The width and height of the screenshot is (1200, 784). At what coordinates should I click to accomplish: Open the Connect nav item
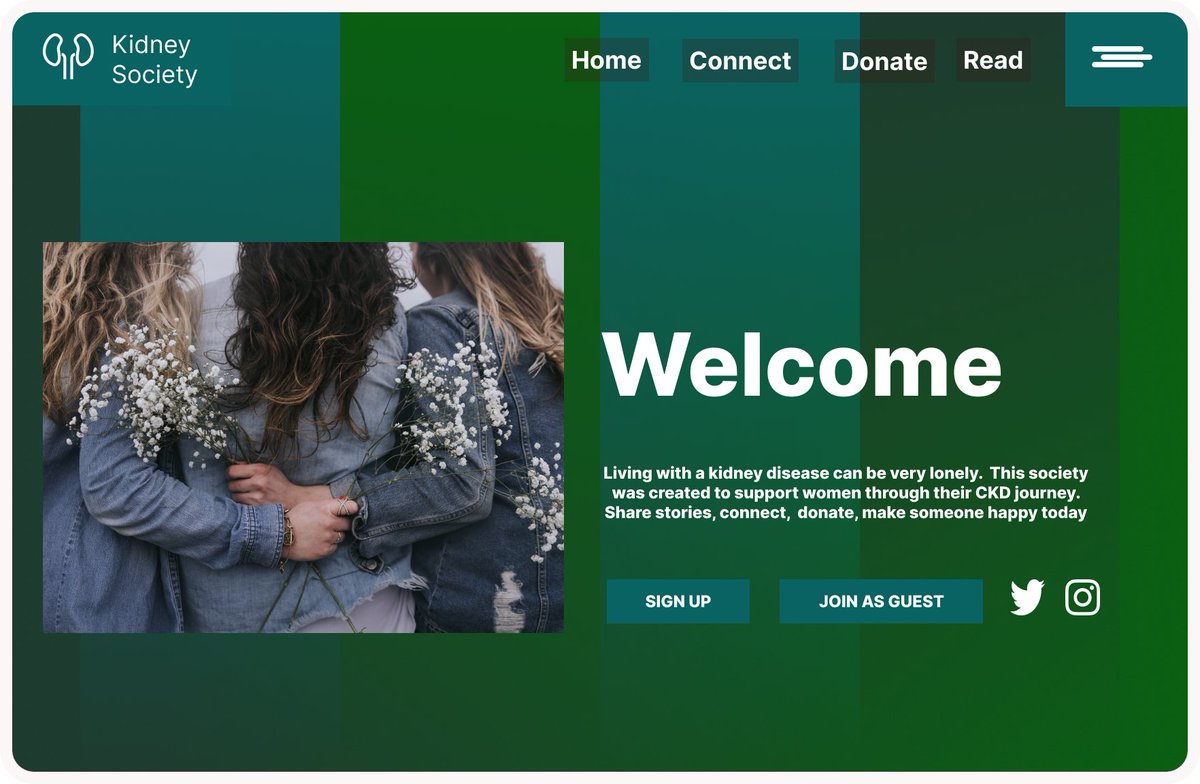[x=740, y=61]
